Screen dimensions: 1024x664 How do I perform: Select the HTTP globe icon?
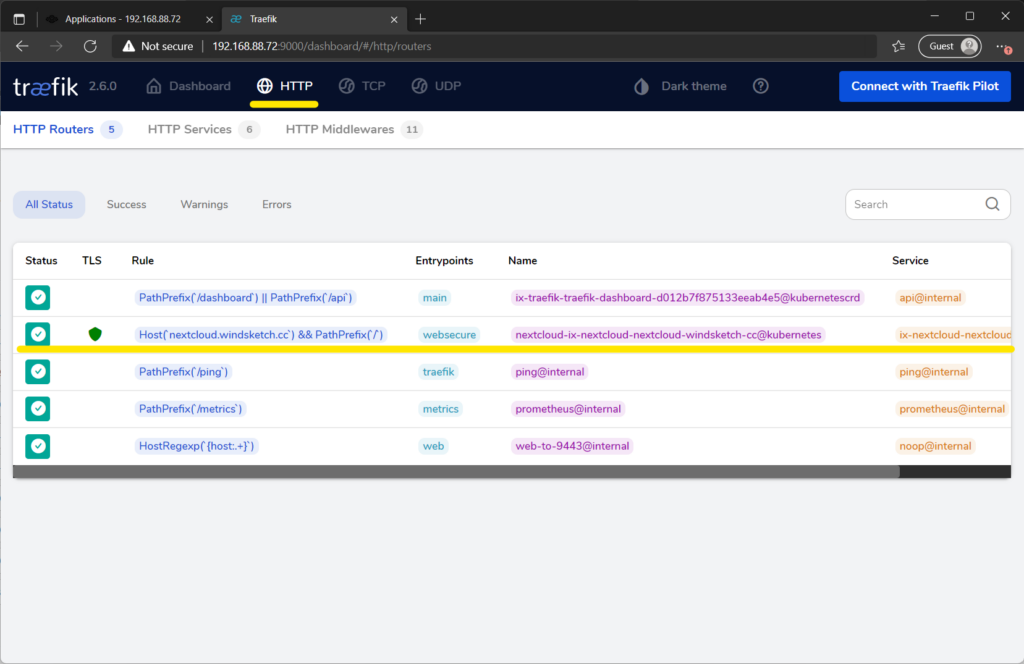[264, 86]
